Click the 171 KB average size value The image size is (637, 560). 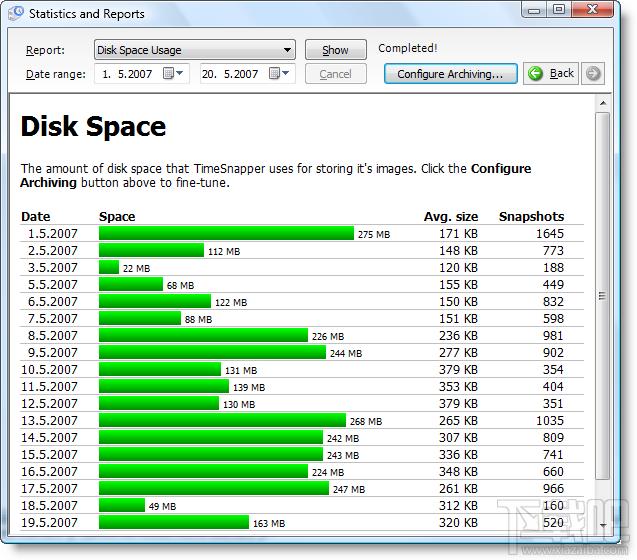click(x=458, y=234)
